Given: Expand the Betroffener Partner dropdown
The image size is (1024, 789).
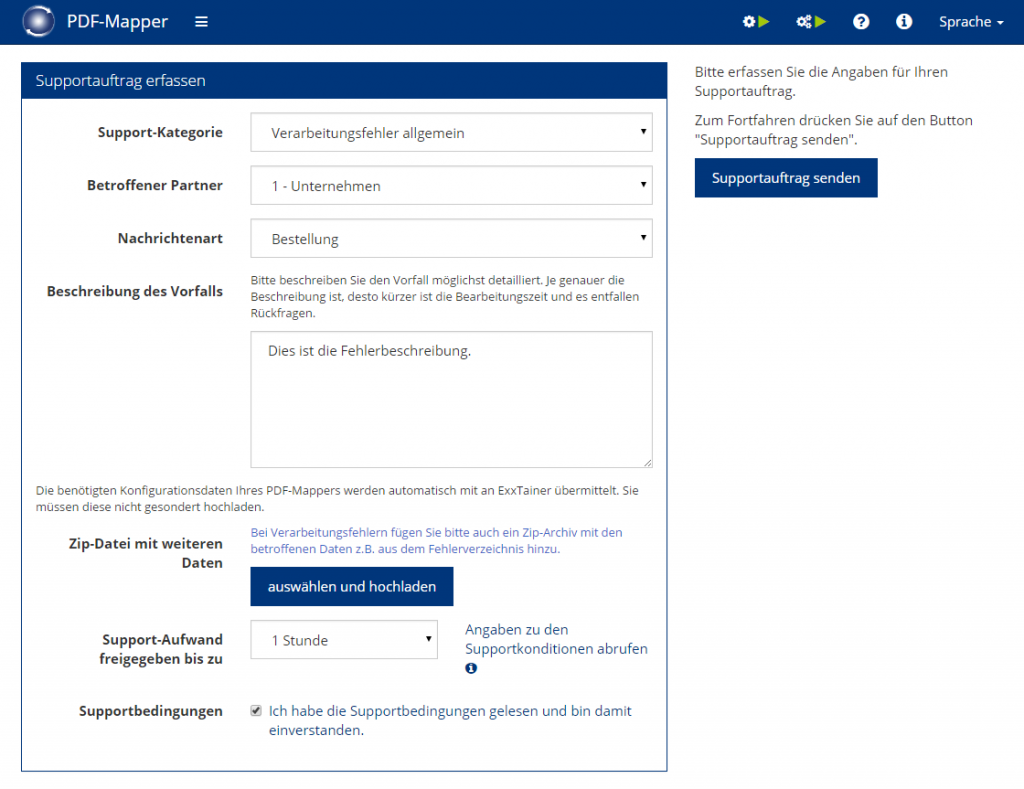Looking at the screenshot, I should coord(451,185).
